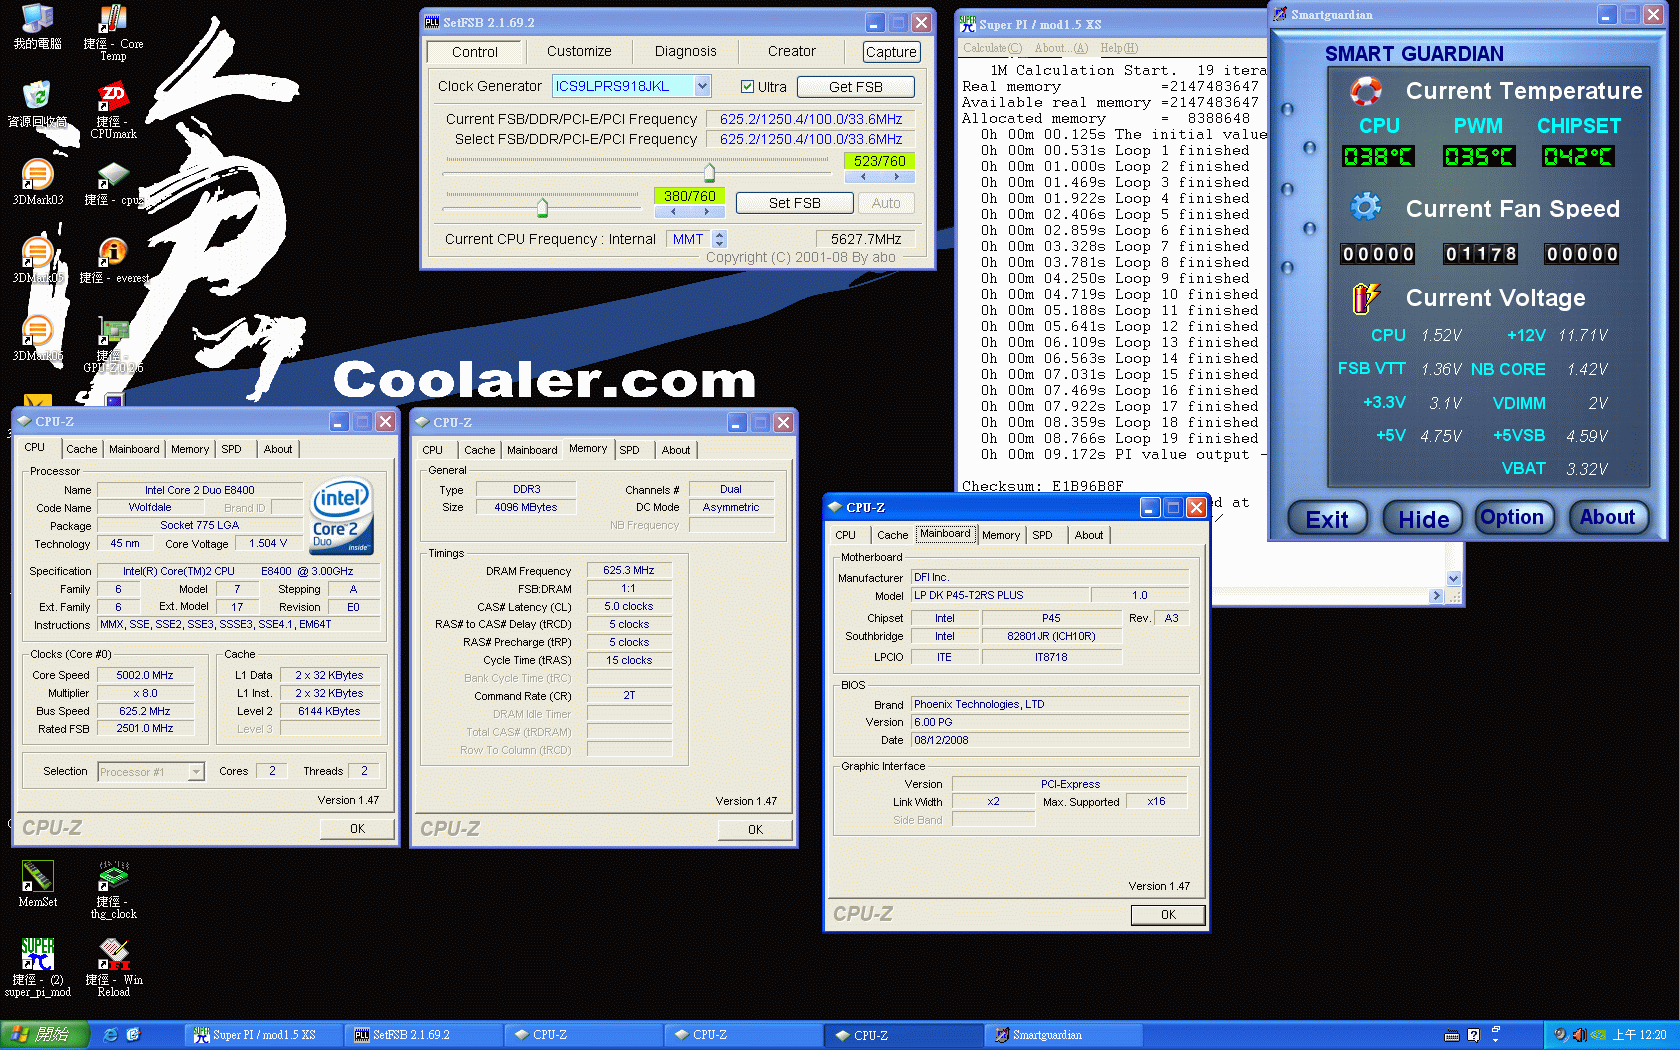The height and width of the screenshot is (1050, 1680).
Task: Switch to Smartguardian from the taskbar
Action: coord(1063,1035)
